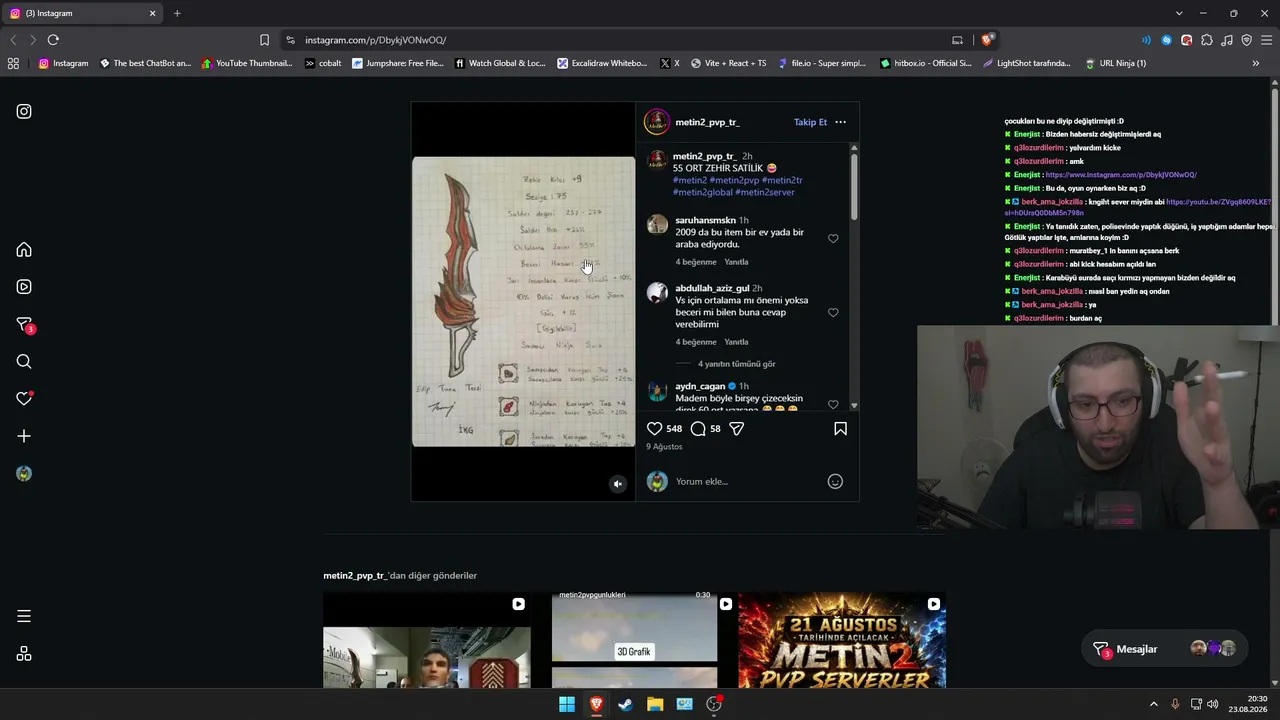Click the Yorum ekle comment field

point(746,481)
